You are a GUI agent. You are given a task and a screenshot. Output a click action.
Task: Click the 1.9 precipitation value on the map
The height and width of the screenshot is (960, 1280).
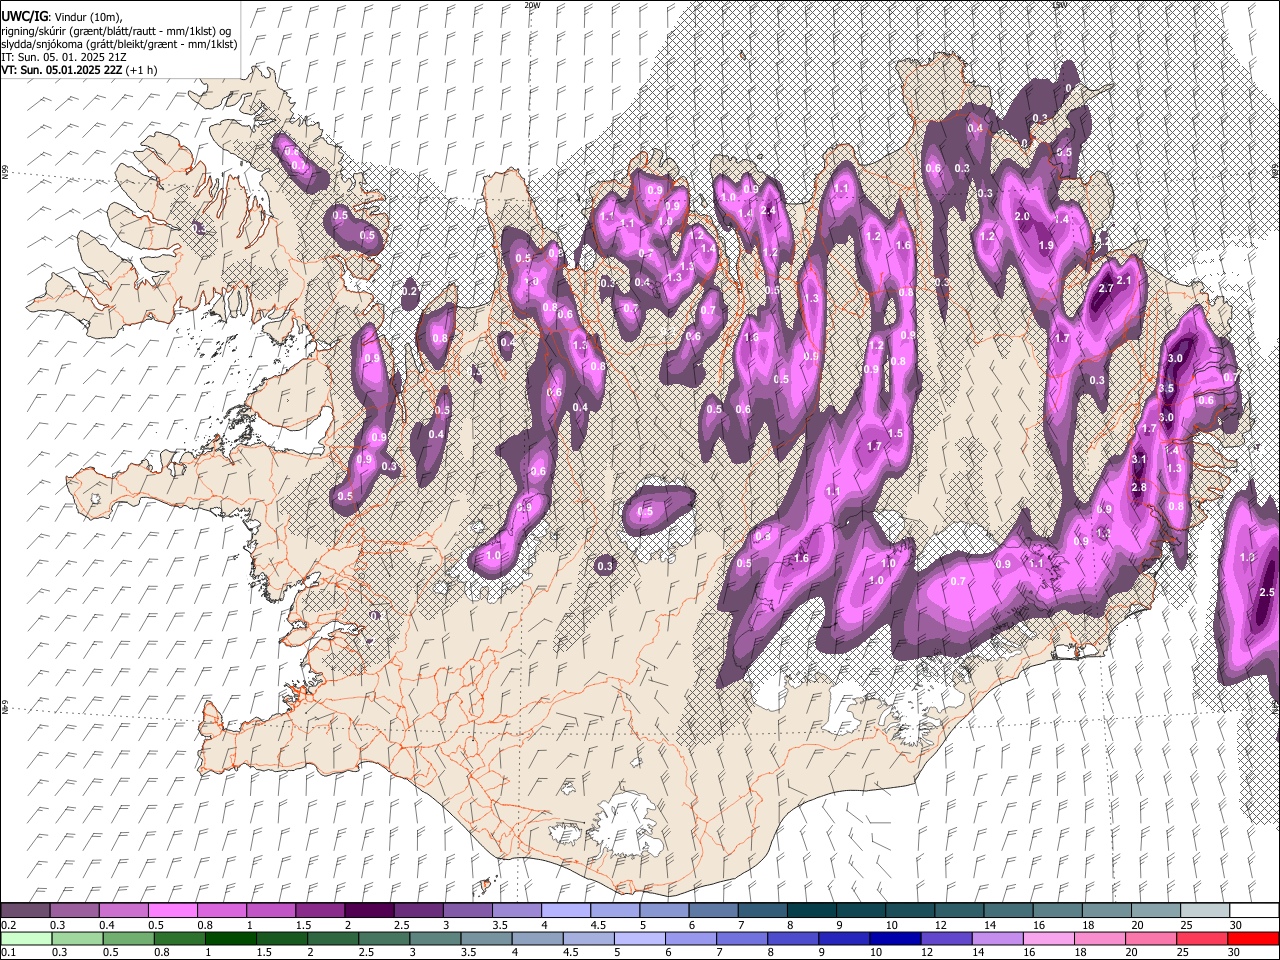coord(1046,246)
